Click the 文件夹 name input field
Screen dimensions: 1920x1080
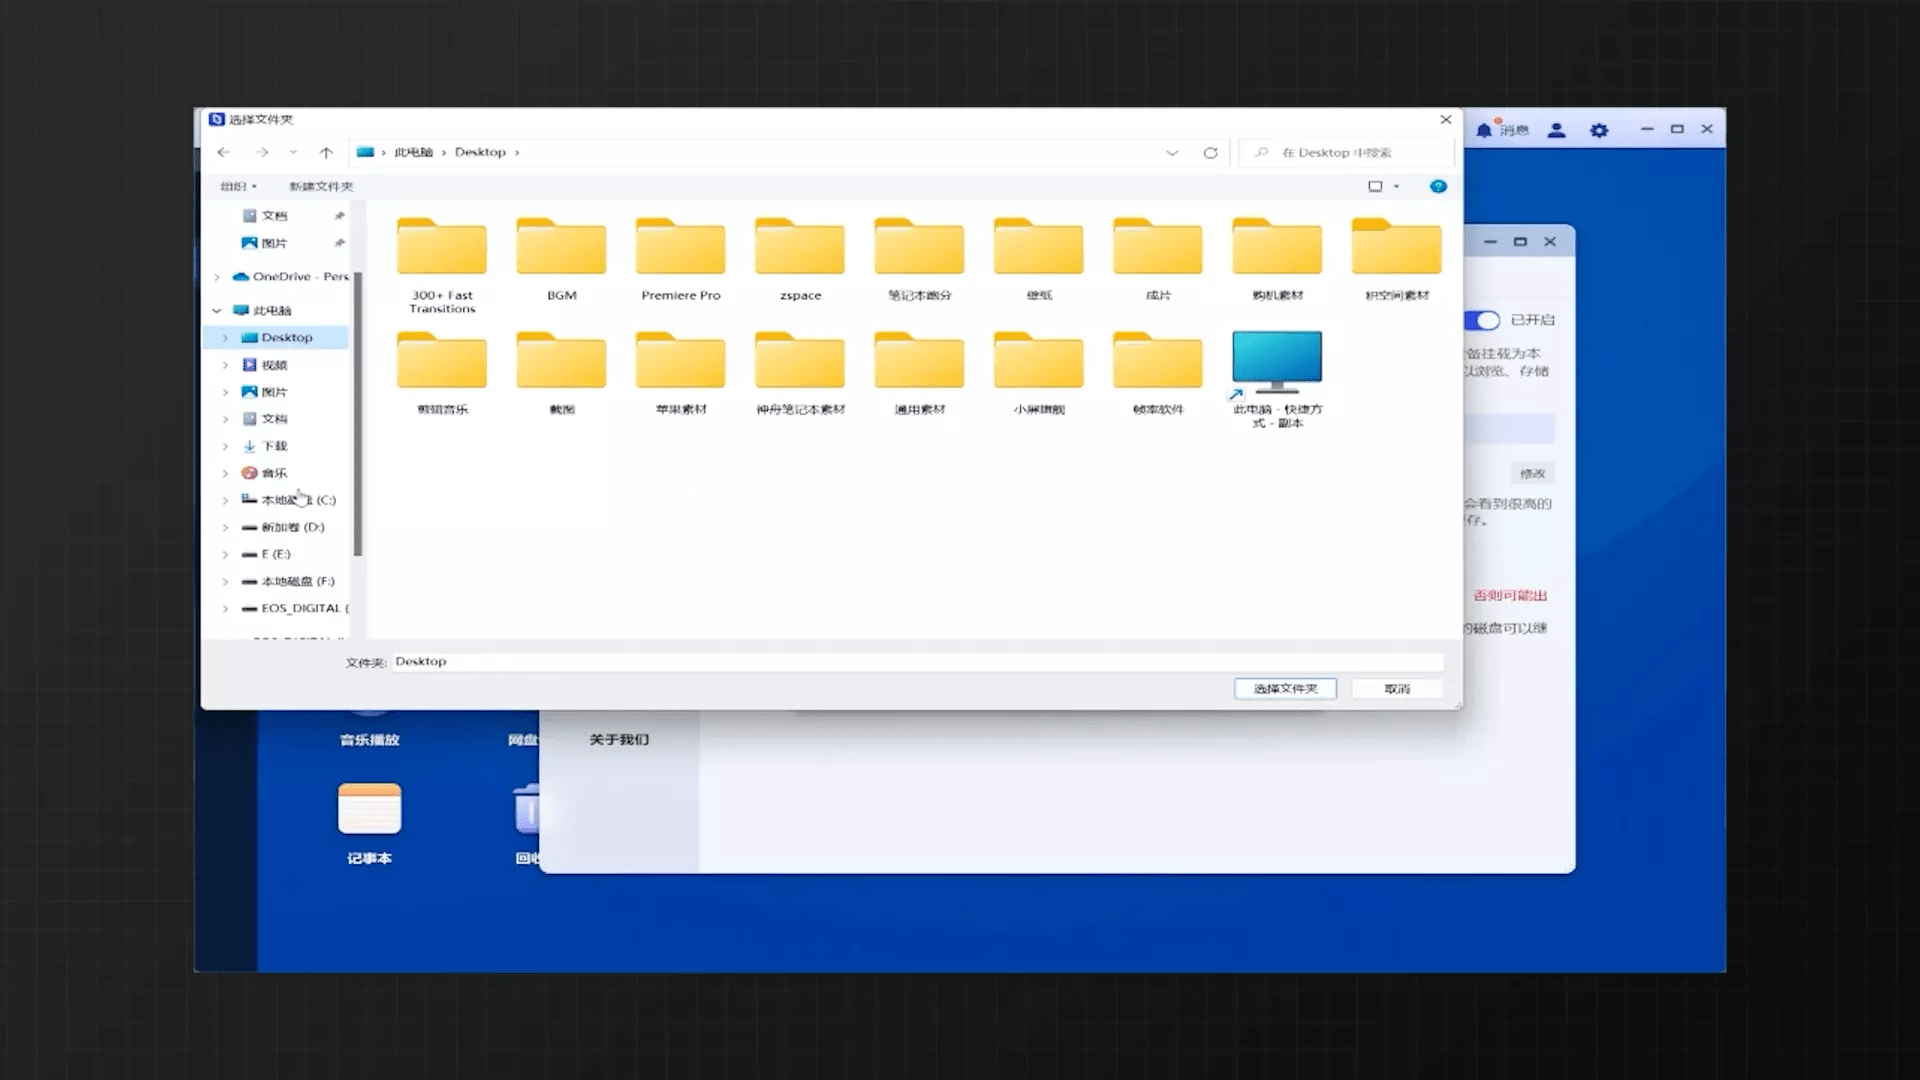[917, 662]
